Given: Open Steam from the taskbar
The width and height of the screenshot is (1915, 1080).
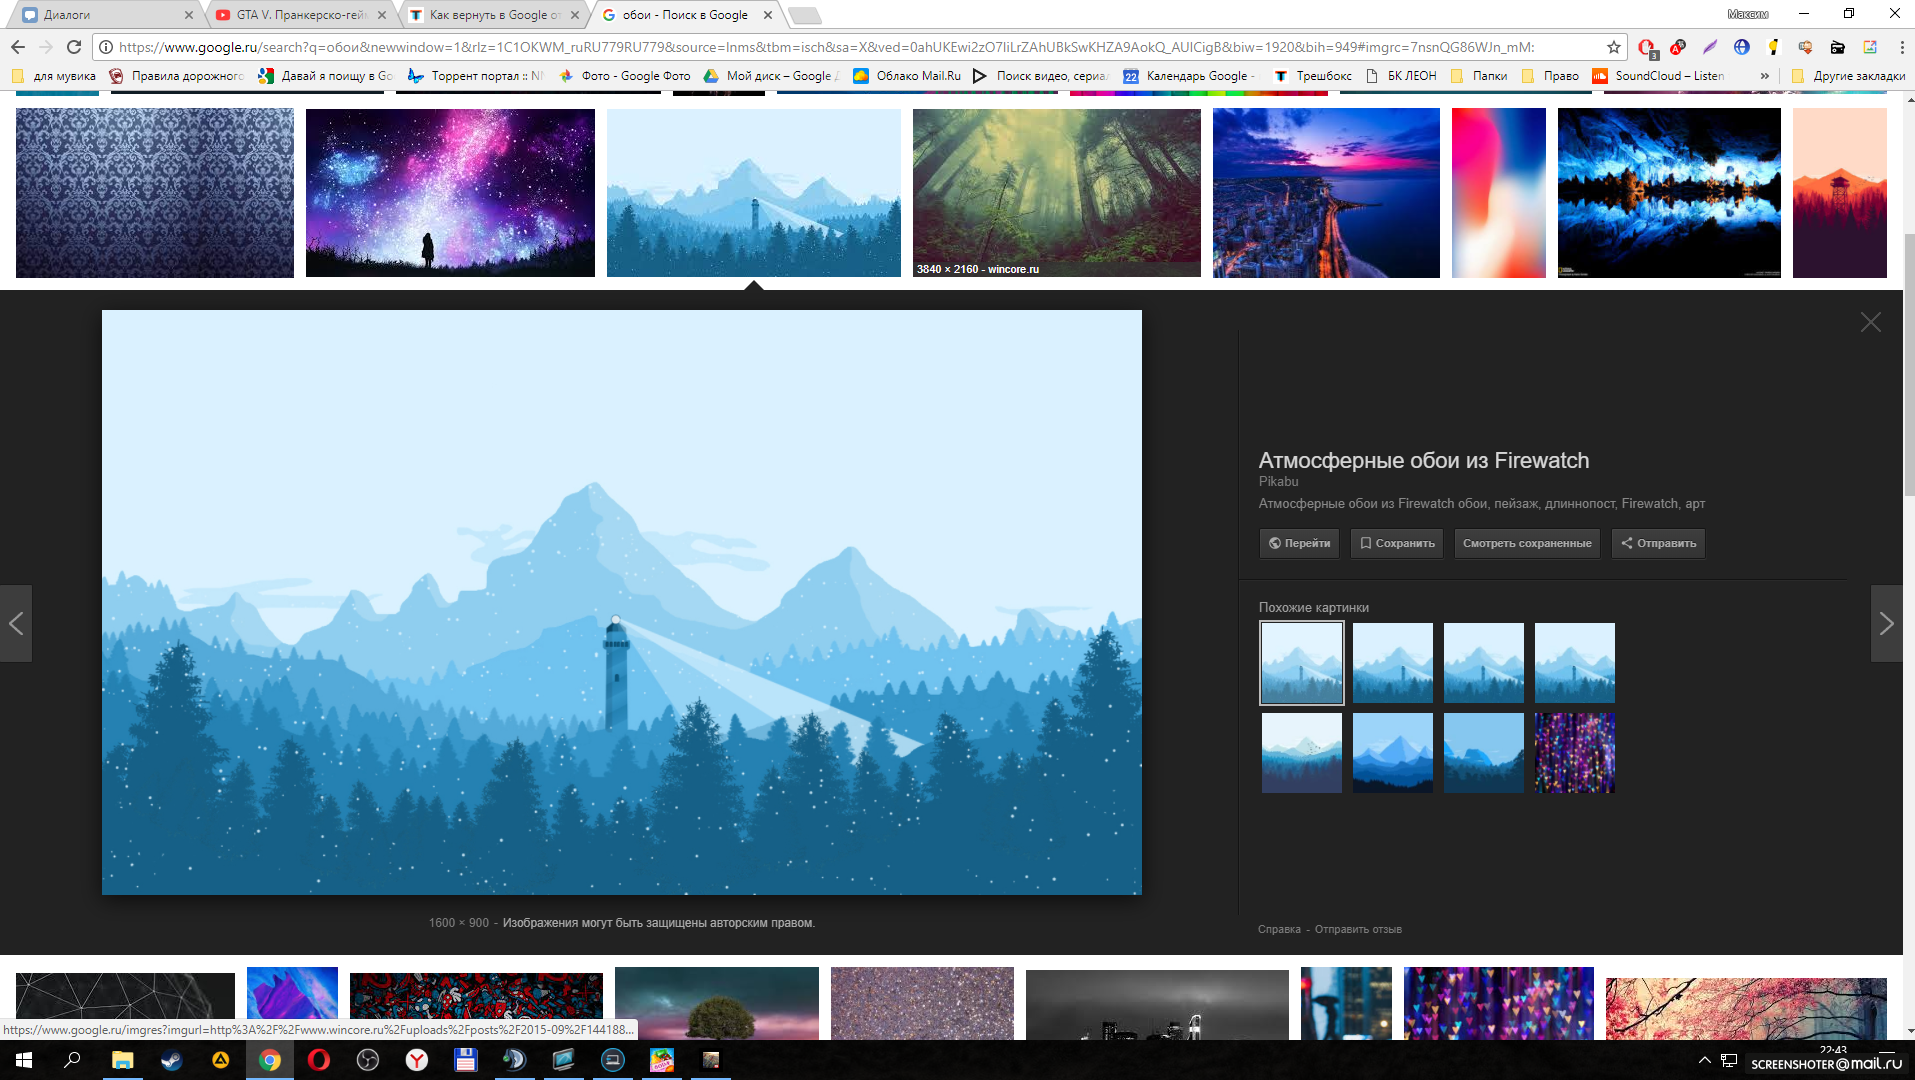Looking at the screenshot, I should tap(171, 1060).
